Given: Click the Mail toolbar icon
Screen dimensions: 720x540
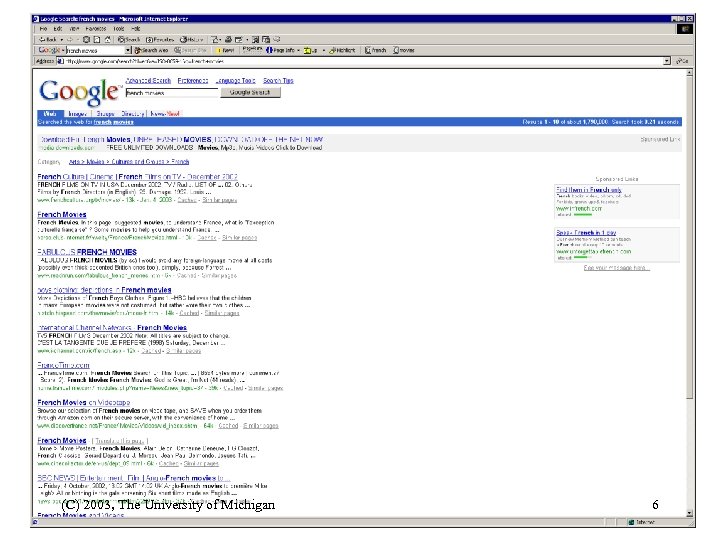Looking at the screenshot, I should (216, 39).
